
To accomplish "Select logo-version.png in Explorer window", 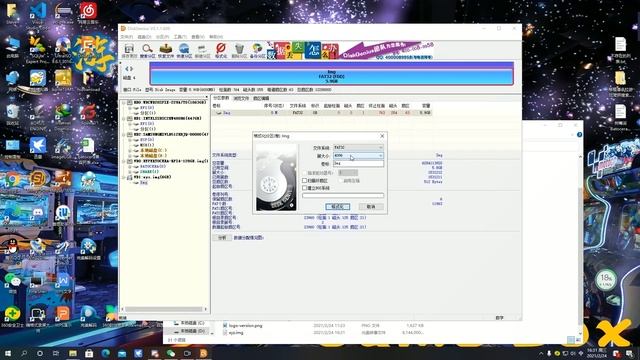I will click(x=245, y=326).
